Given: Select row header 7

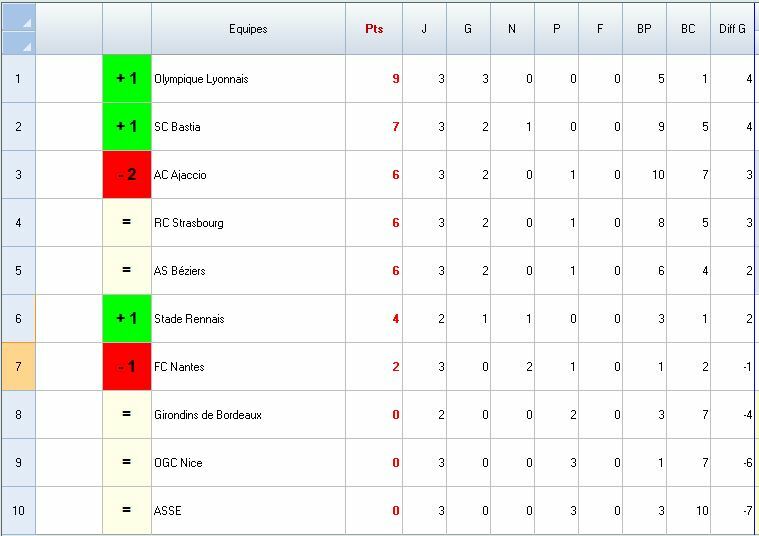Looking at the screenshot, I should (18, 367).
